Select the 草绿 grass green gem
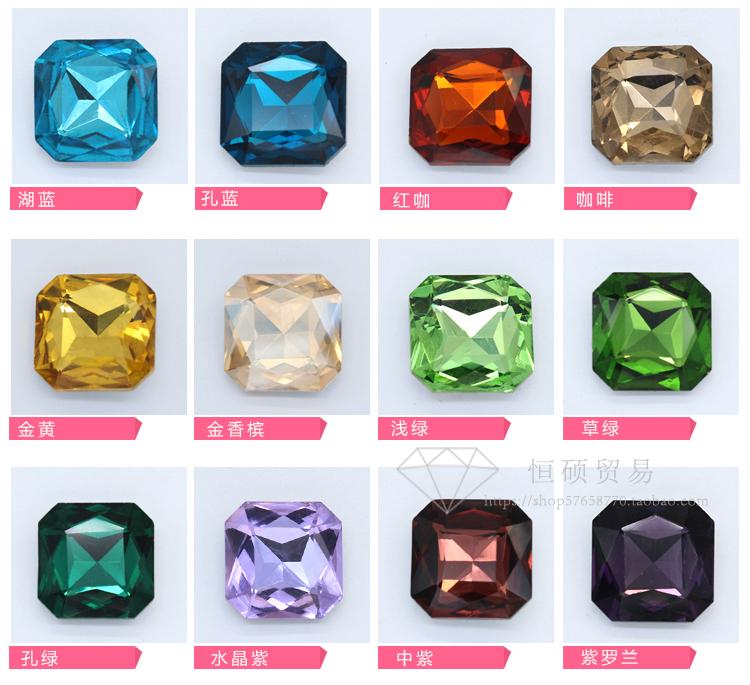 click(652, 331)
